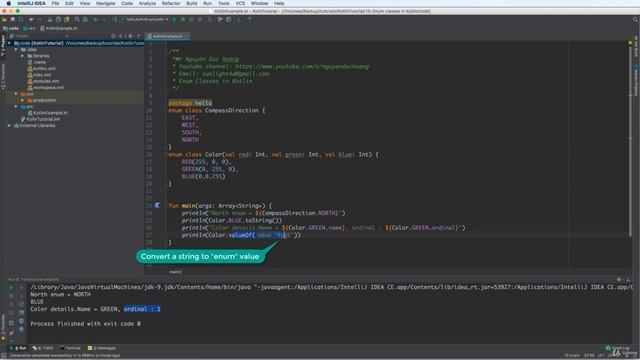Click the Undo toolbar icon

tap(31, 19)
